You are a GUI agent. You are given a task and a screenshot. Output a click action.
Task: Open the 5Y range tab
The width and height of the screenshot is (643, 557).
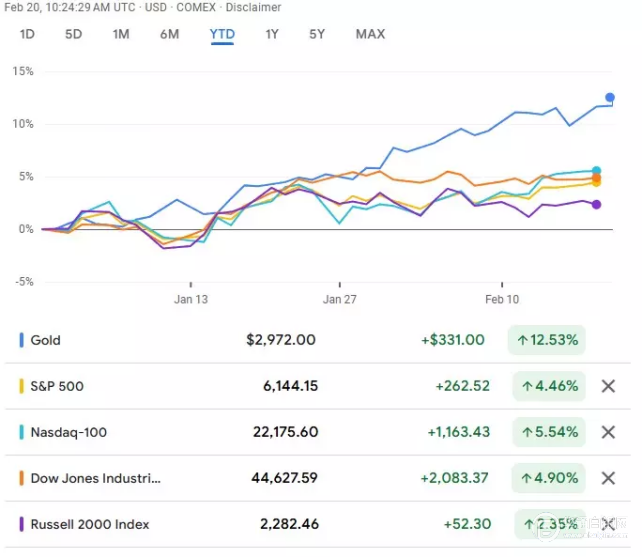click(x=317, y=34)
